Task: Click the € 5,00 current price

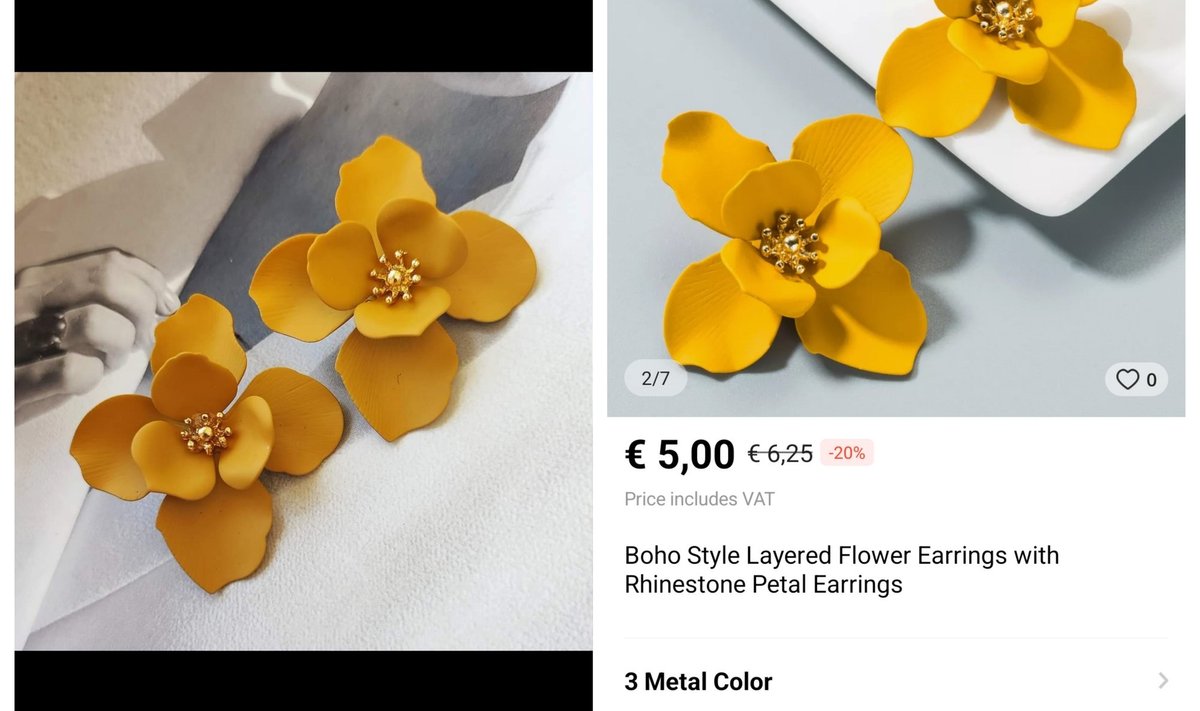Action: tap(680, 454)
